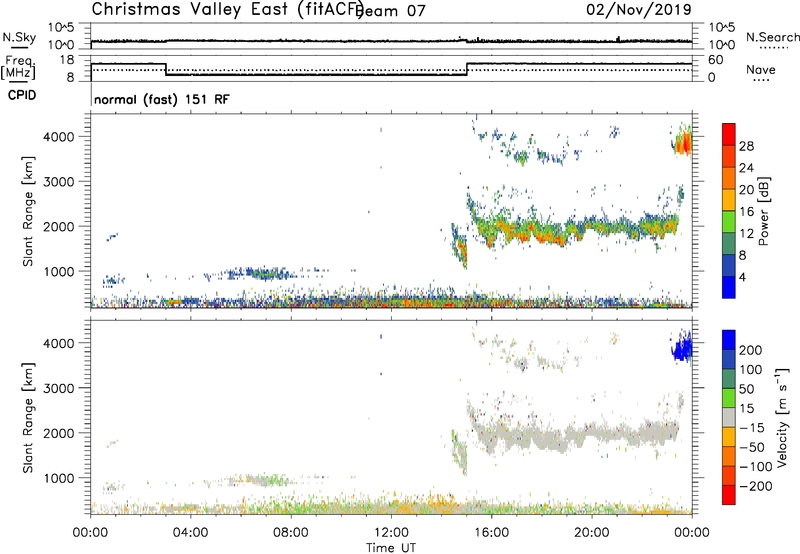Click the red-orange echo patch near 4000 km

point(683,142)
